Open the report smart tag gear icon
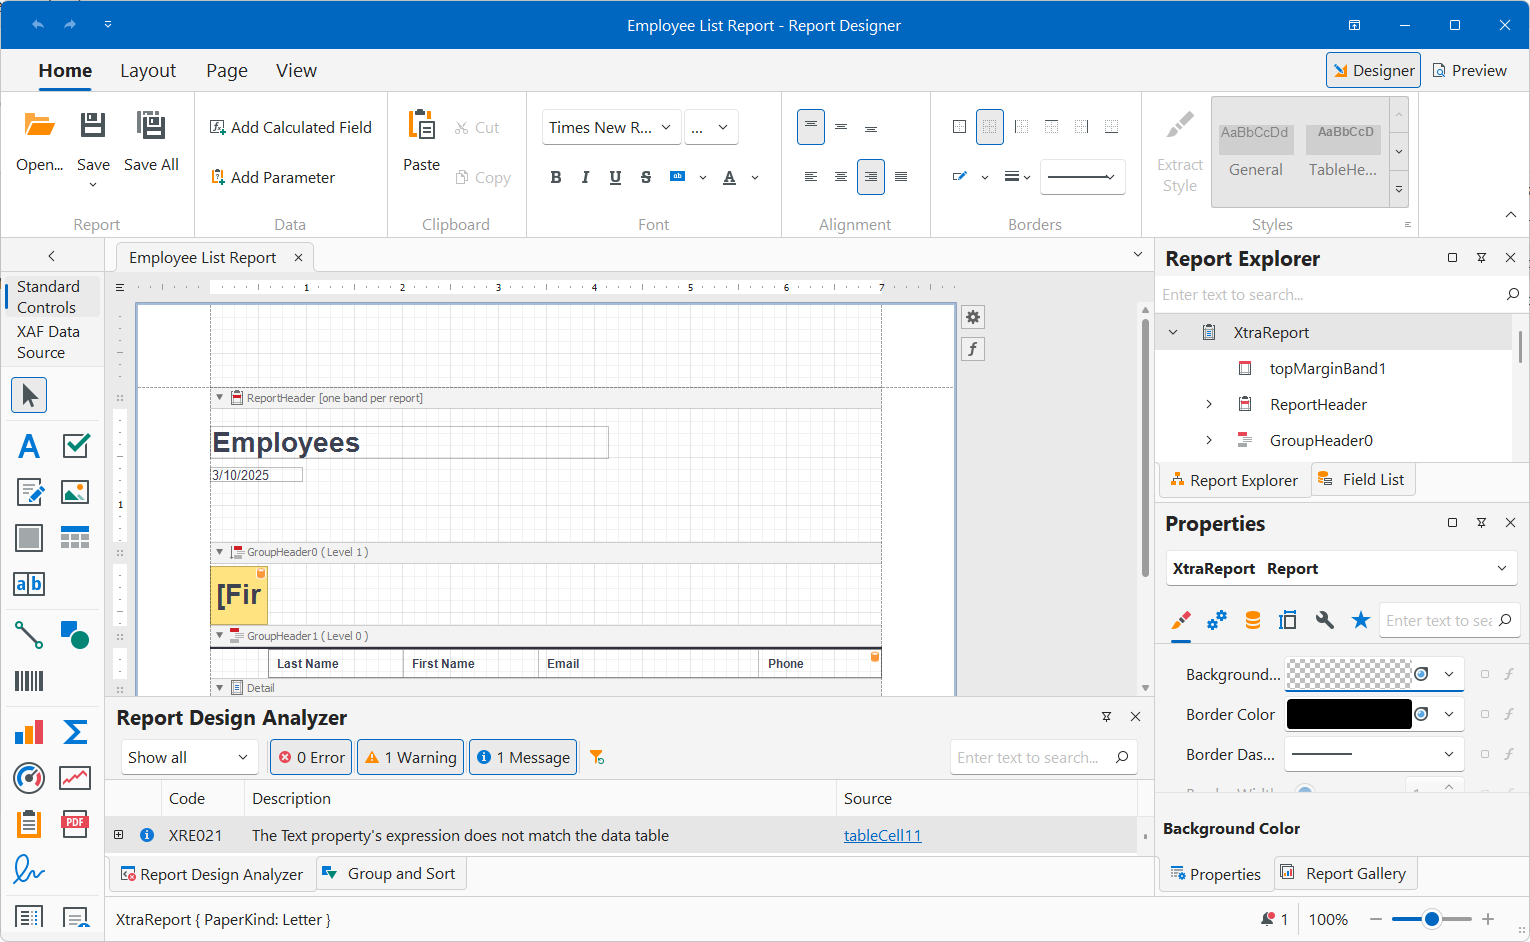The width and height of the screenshot is (1530, 942). coord(973,317)
